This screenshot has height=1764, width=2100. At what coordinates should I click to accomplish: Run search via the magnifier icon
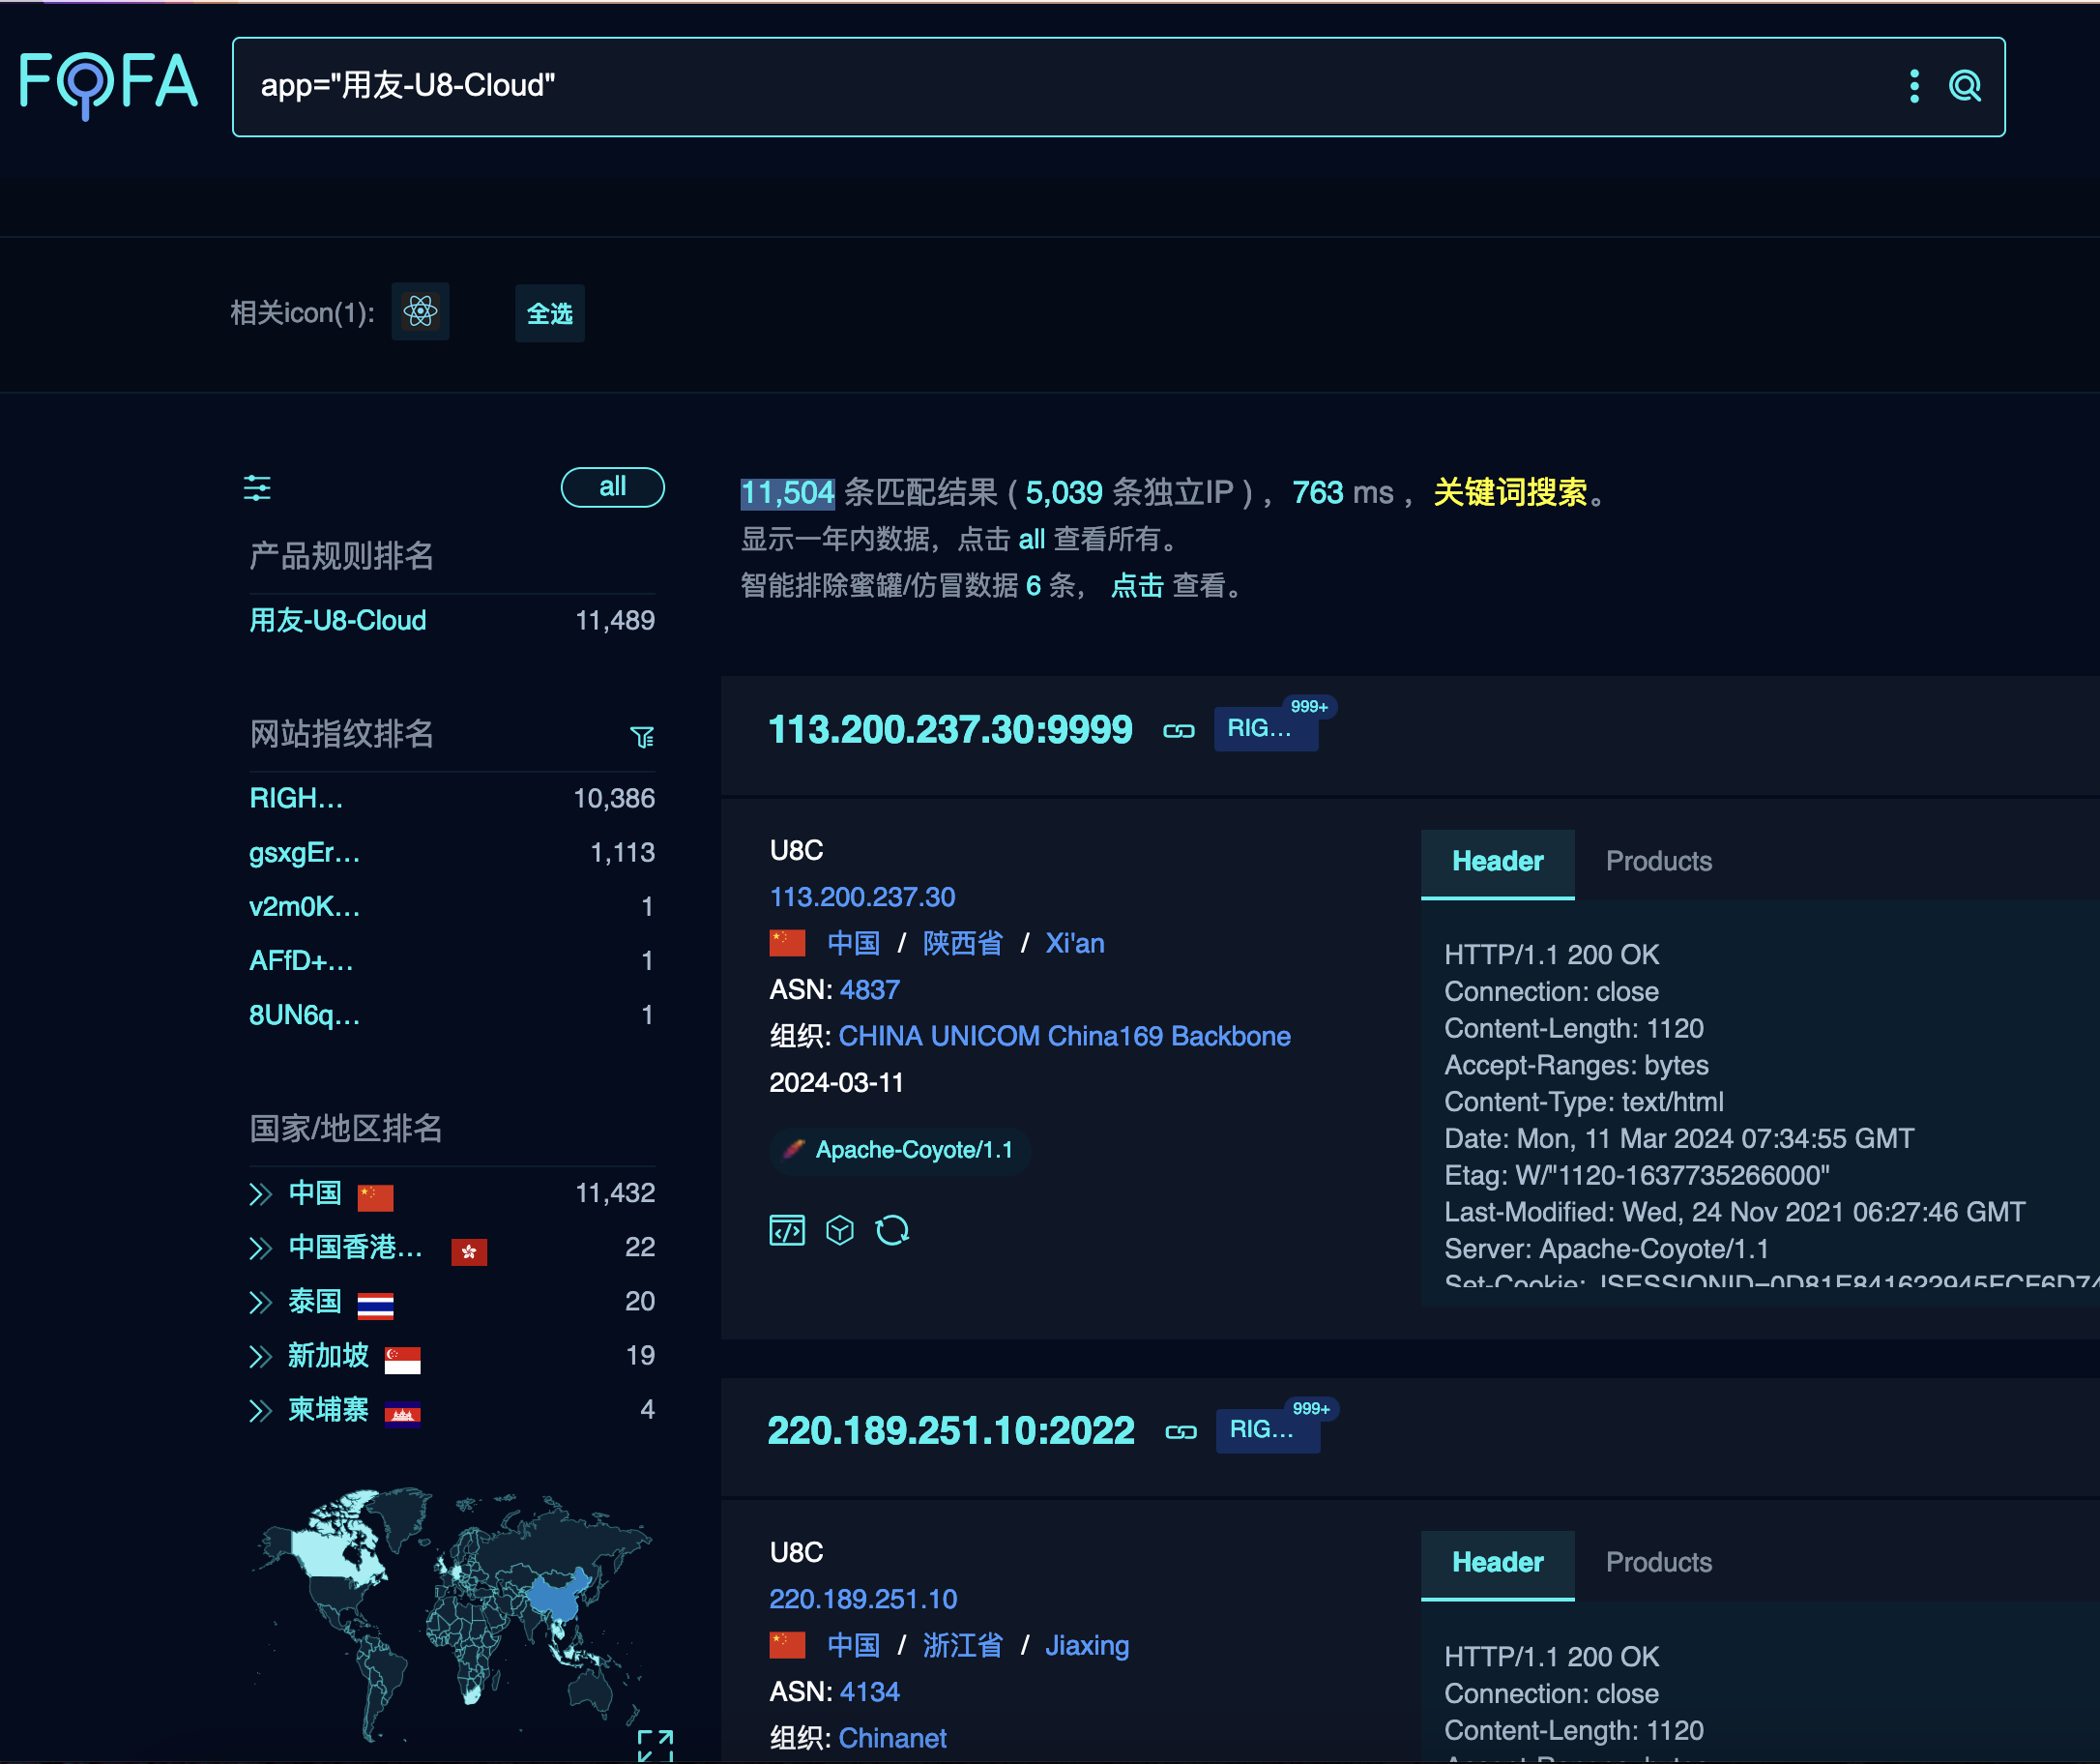(1966, 87)
